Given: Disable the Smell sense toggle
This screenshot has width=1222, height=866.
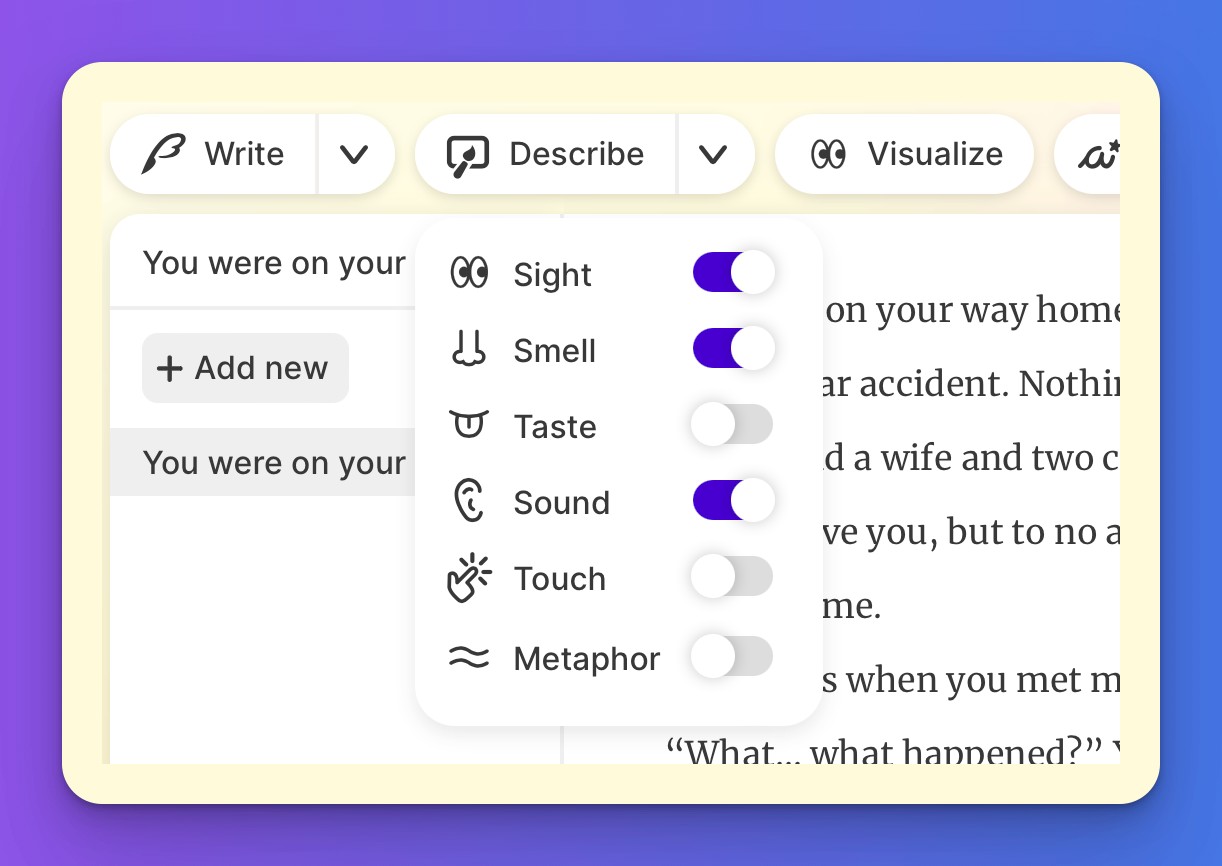Looking at the screenshot, I should (x=733, y=349).
